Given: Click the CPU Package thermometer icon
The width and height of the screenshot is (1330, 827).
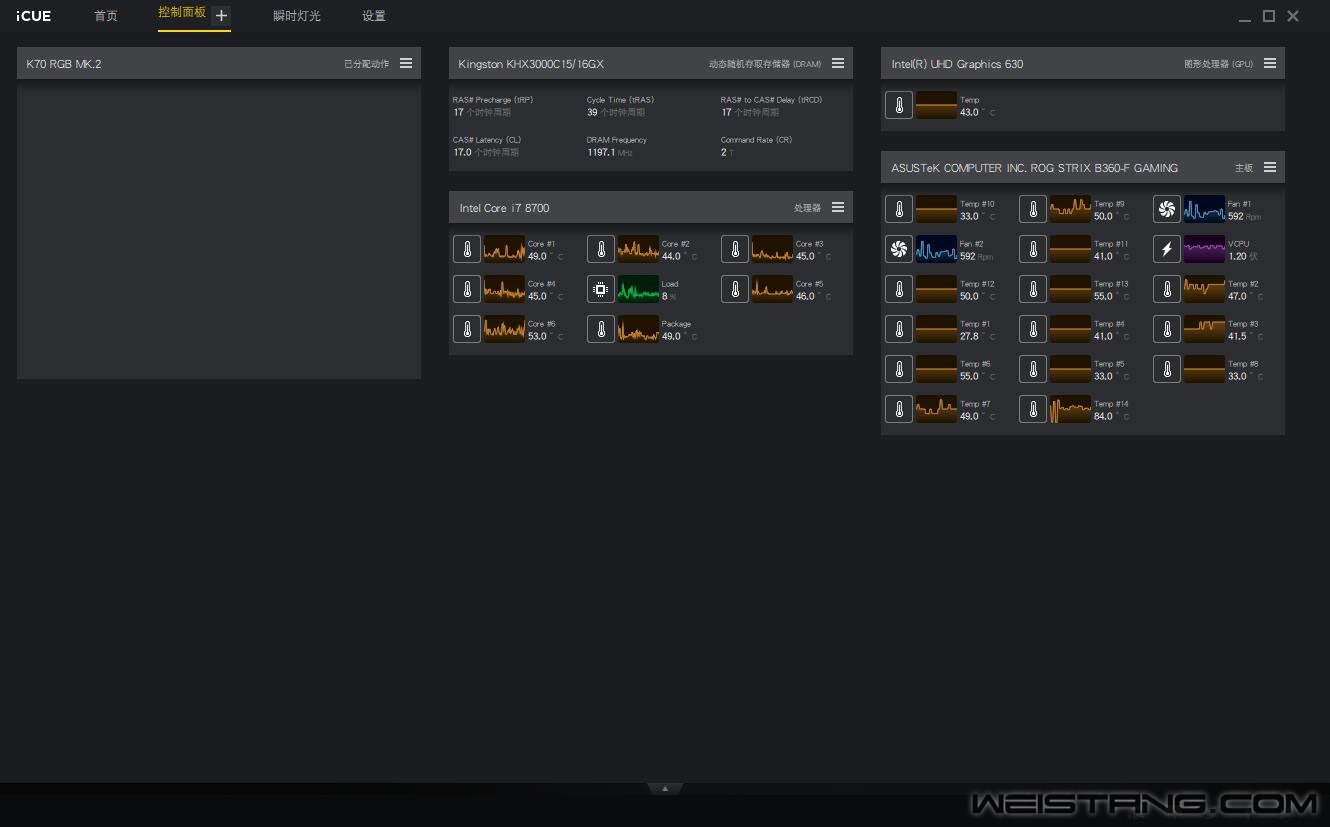Looking at the screenshot, I should tap(601, 329).
